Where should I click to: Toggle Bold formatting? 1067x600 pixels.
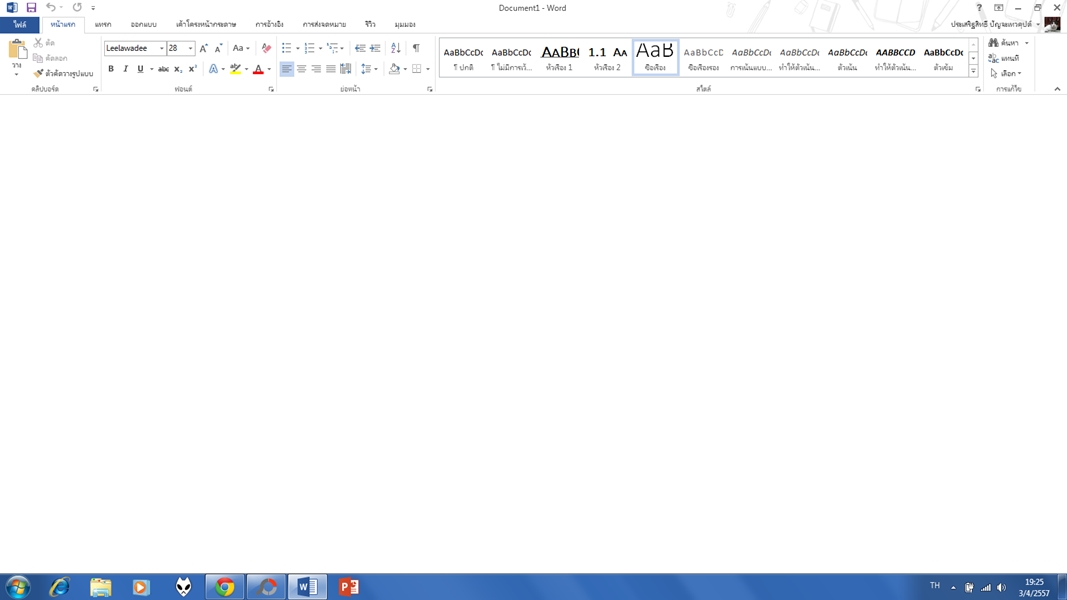(x=111, y=69)
